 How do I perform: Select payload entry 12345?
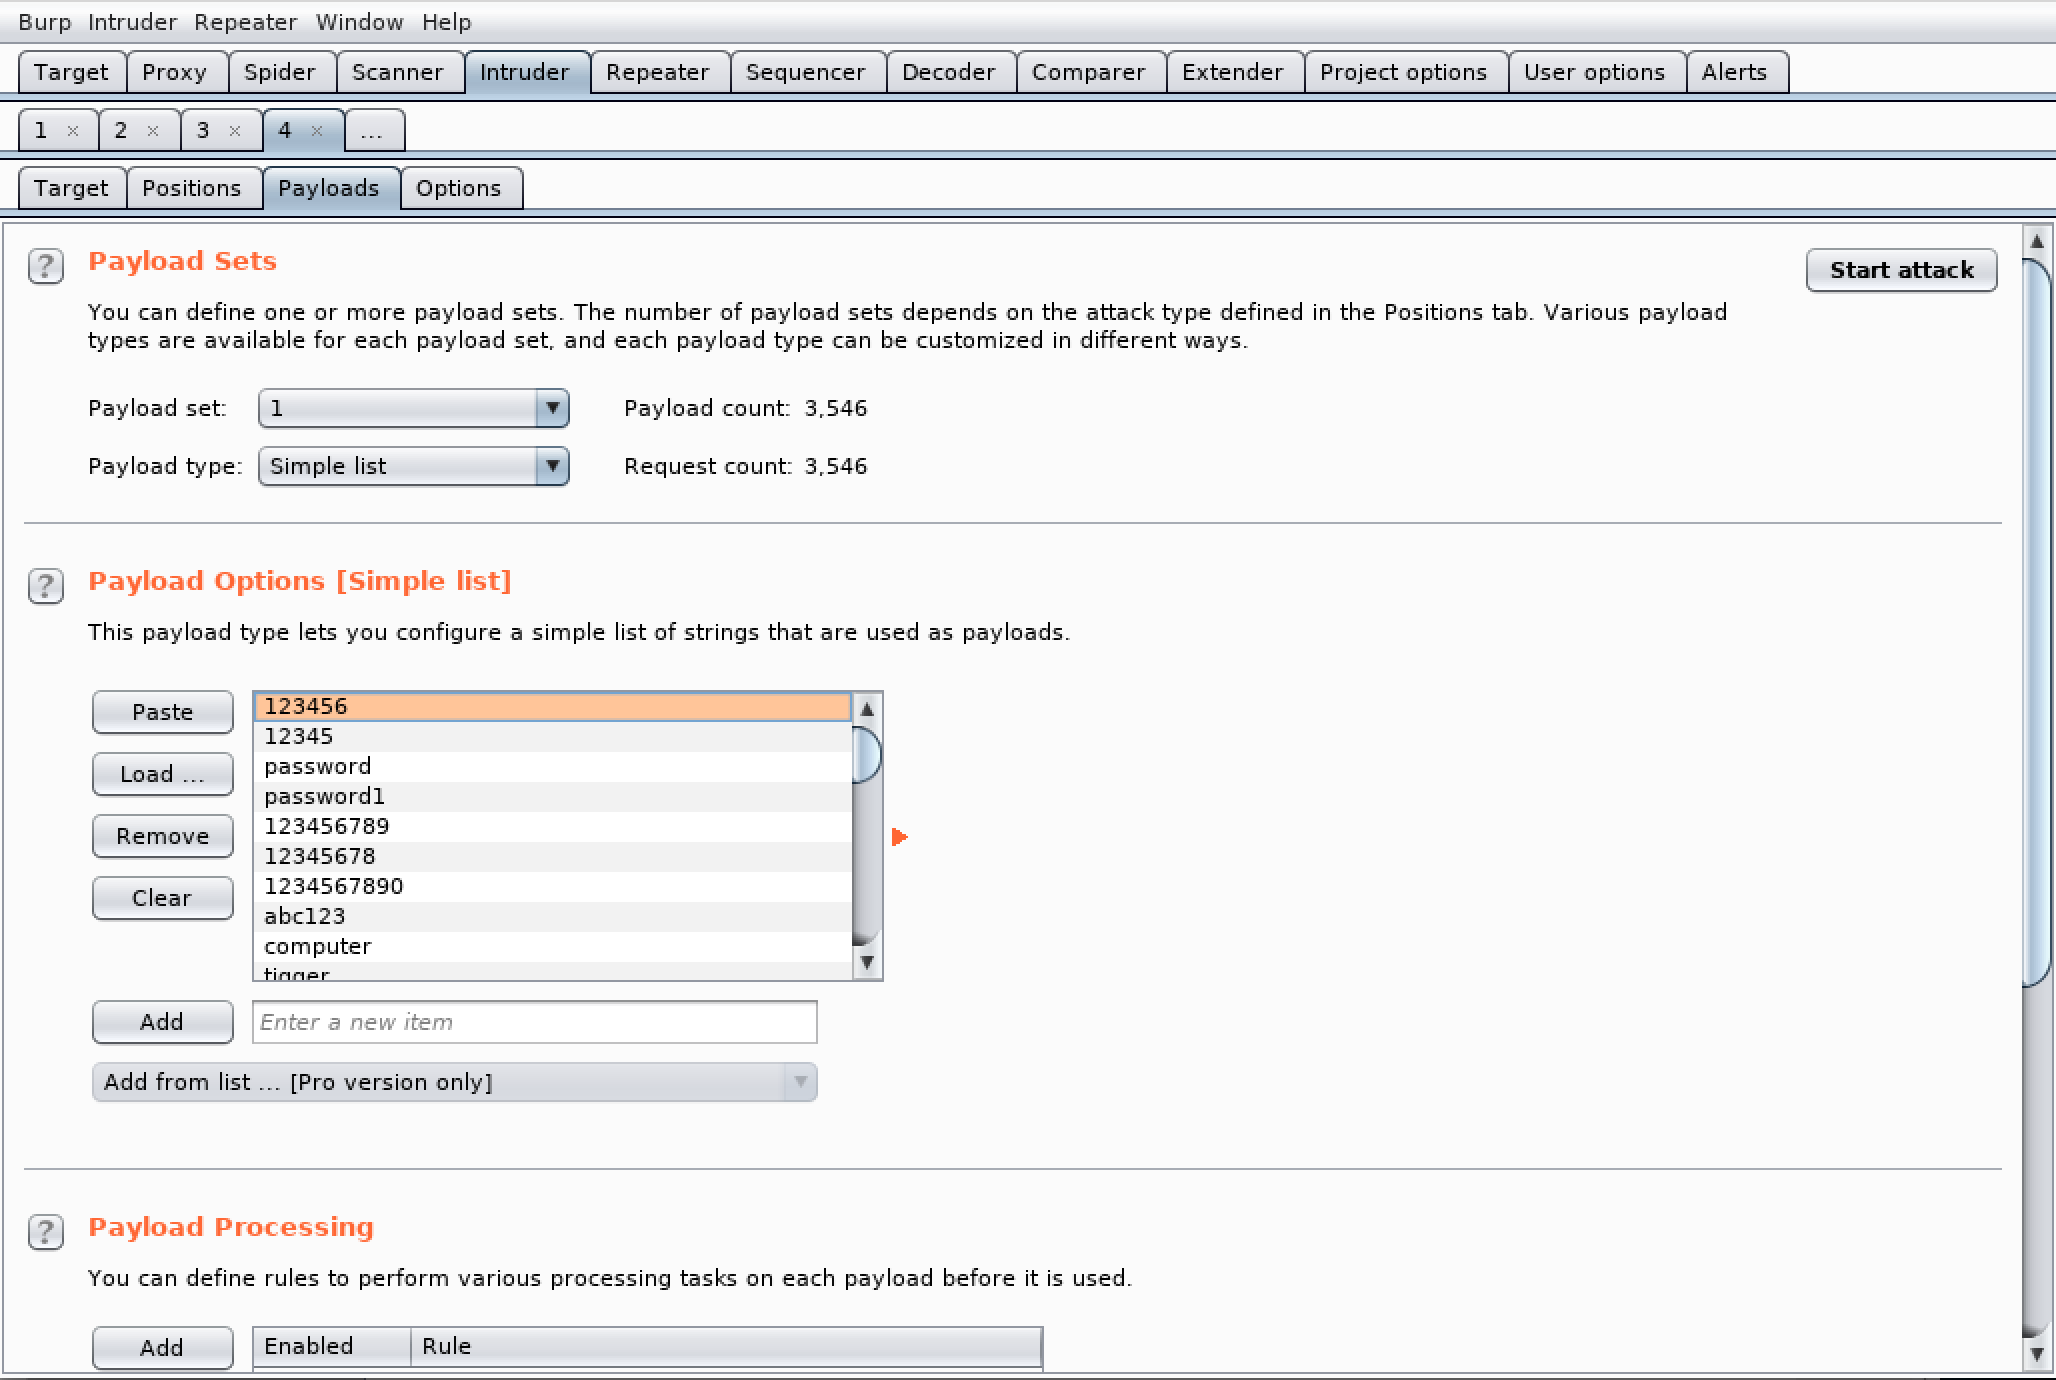tap(553, 737)
